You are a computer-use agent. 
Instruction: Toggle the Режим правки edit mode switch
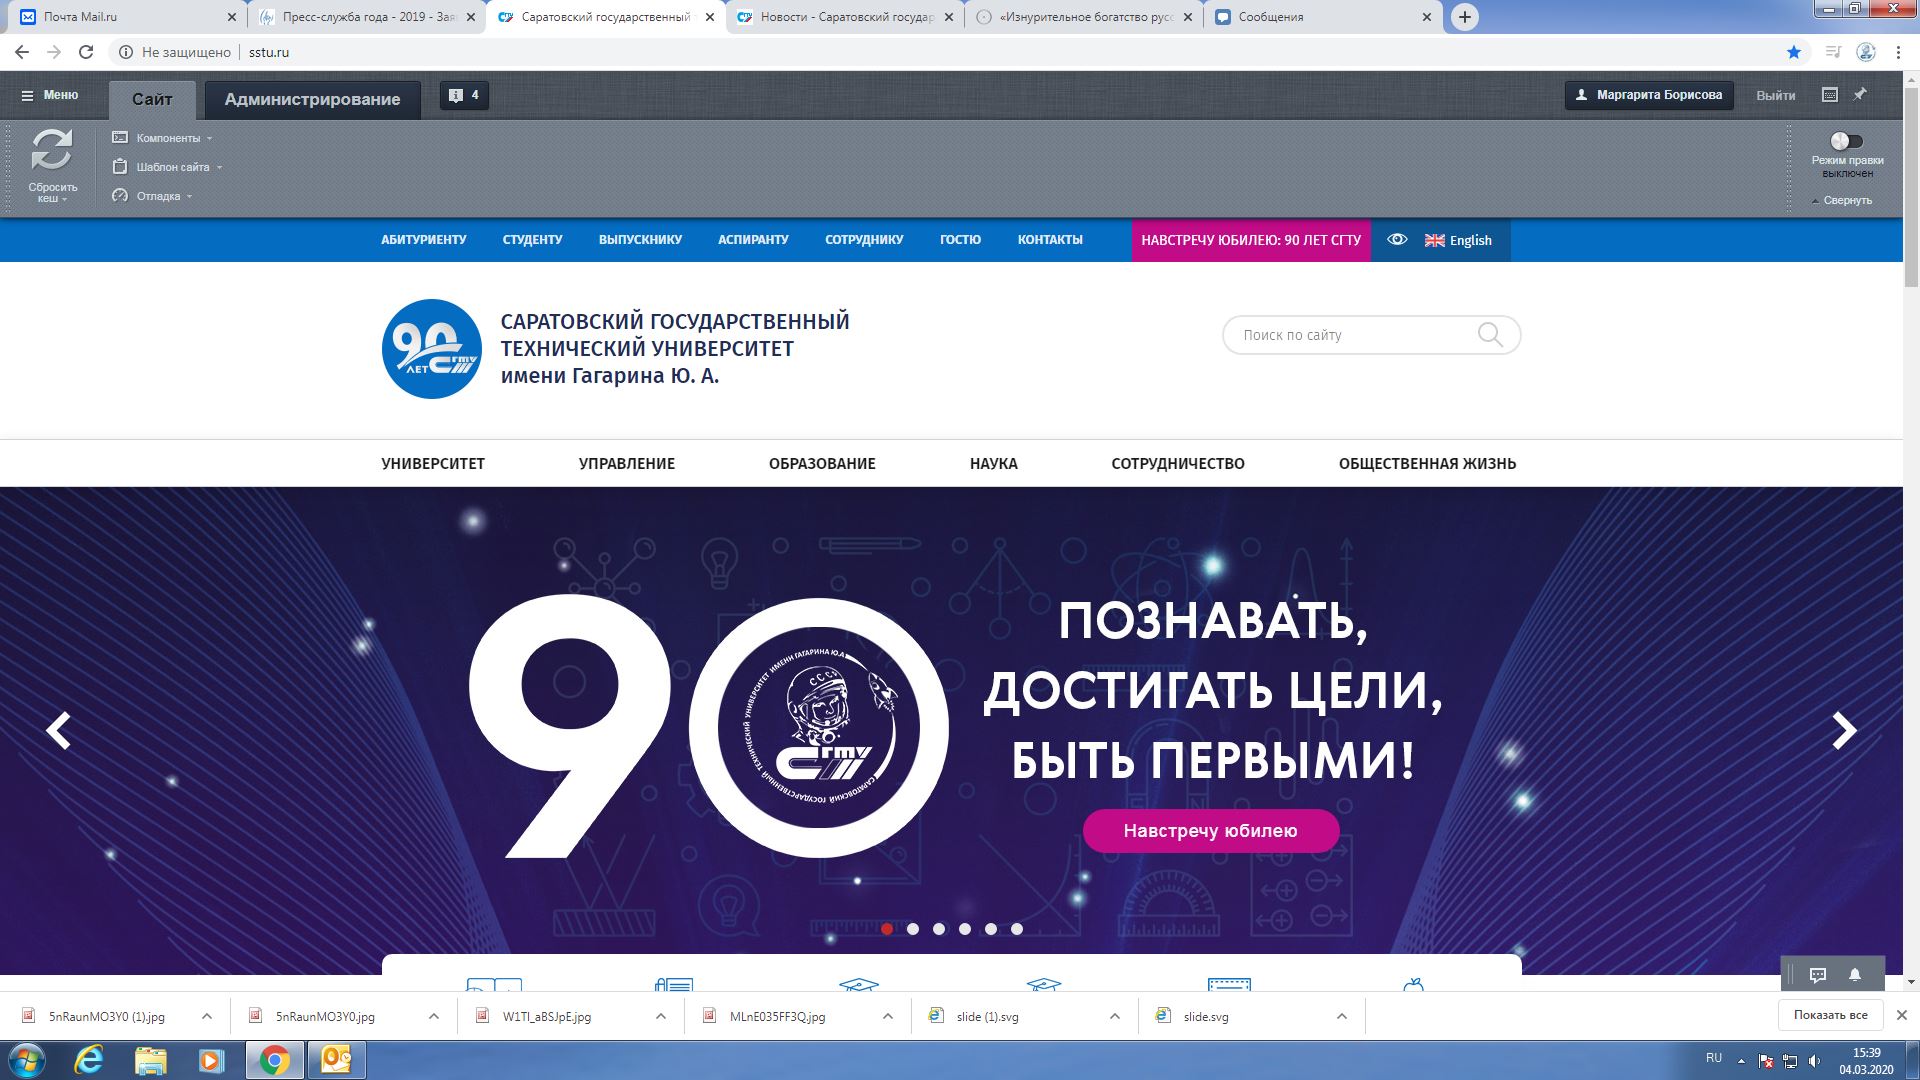[x=1846, y=141]
